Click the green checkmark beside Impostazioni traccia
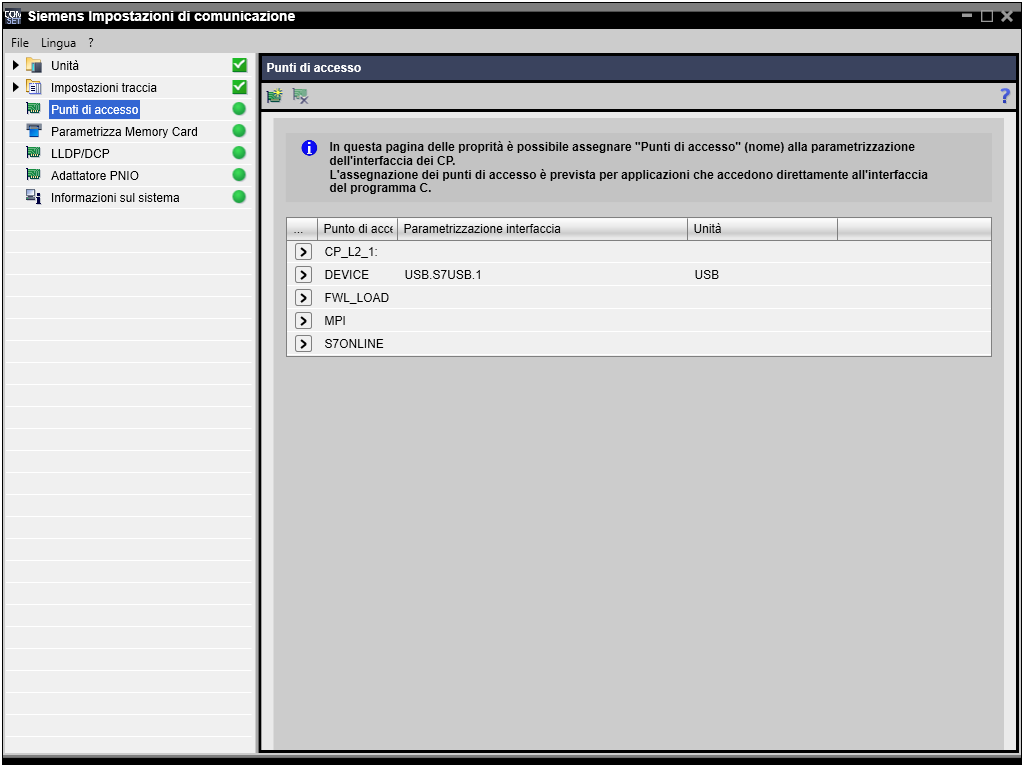The image size is (1024, 767). pyautogui.click(x=240, y=87)
